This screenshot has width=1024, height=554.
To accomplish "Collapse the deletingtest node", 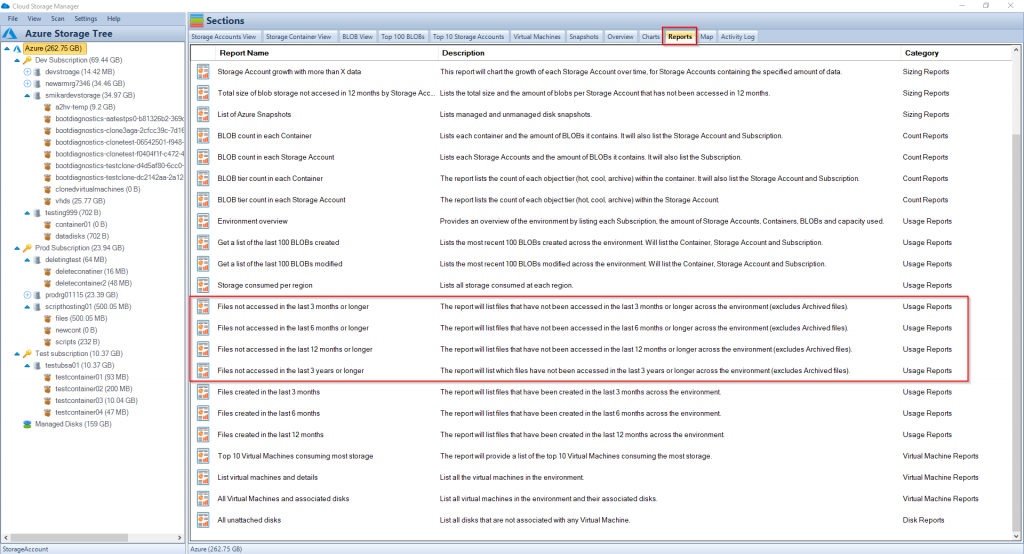I will pos(27,260).
